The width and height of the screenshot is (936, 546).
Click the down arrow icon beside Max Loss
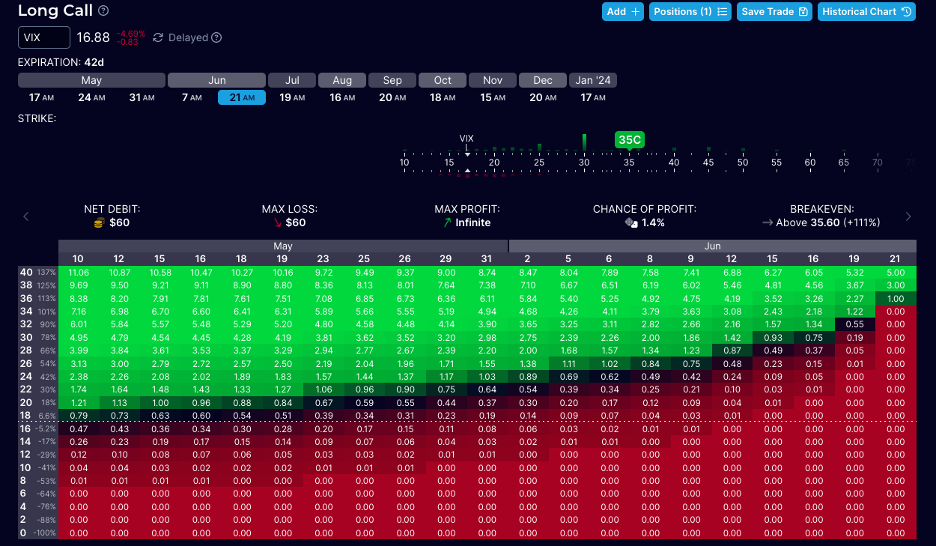pyautogui.click(x=278, y=223)
